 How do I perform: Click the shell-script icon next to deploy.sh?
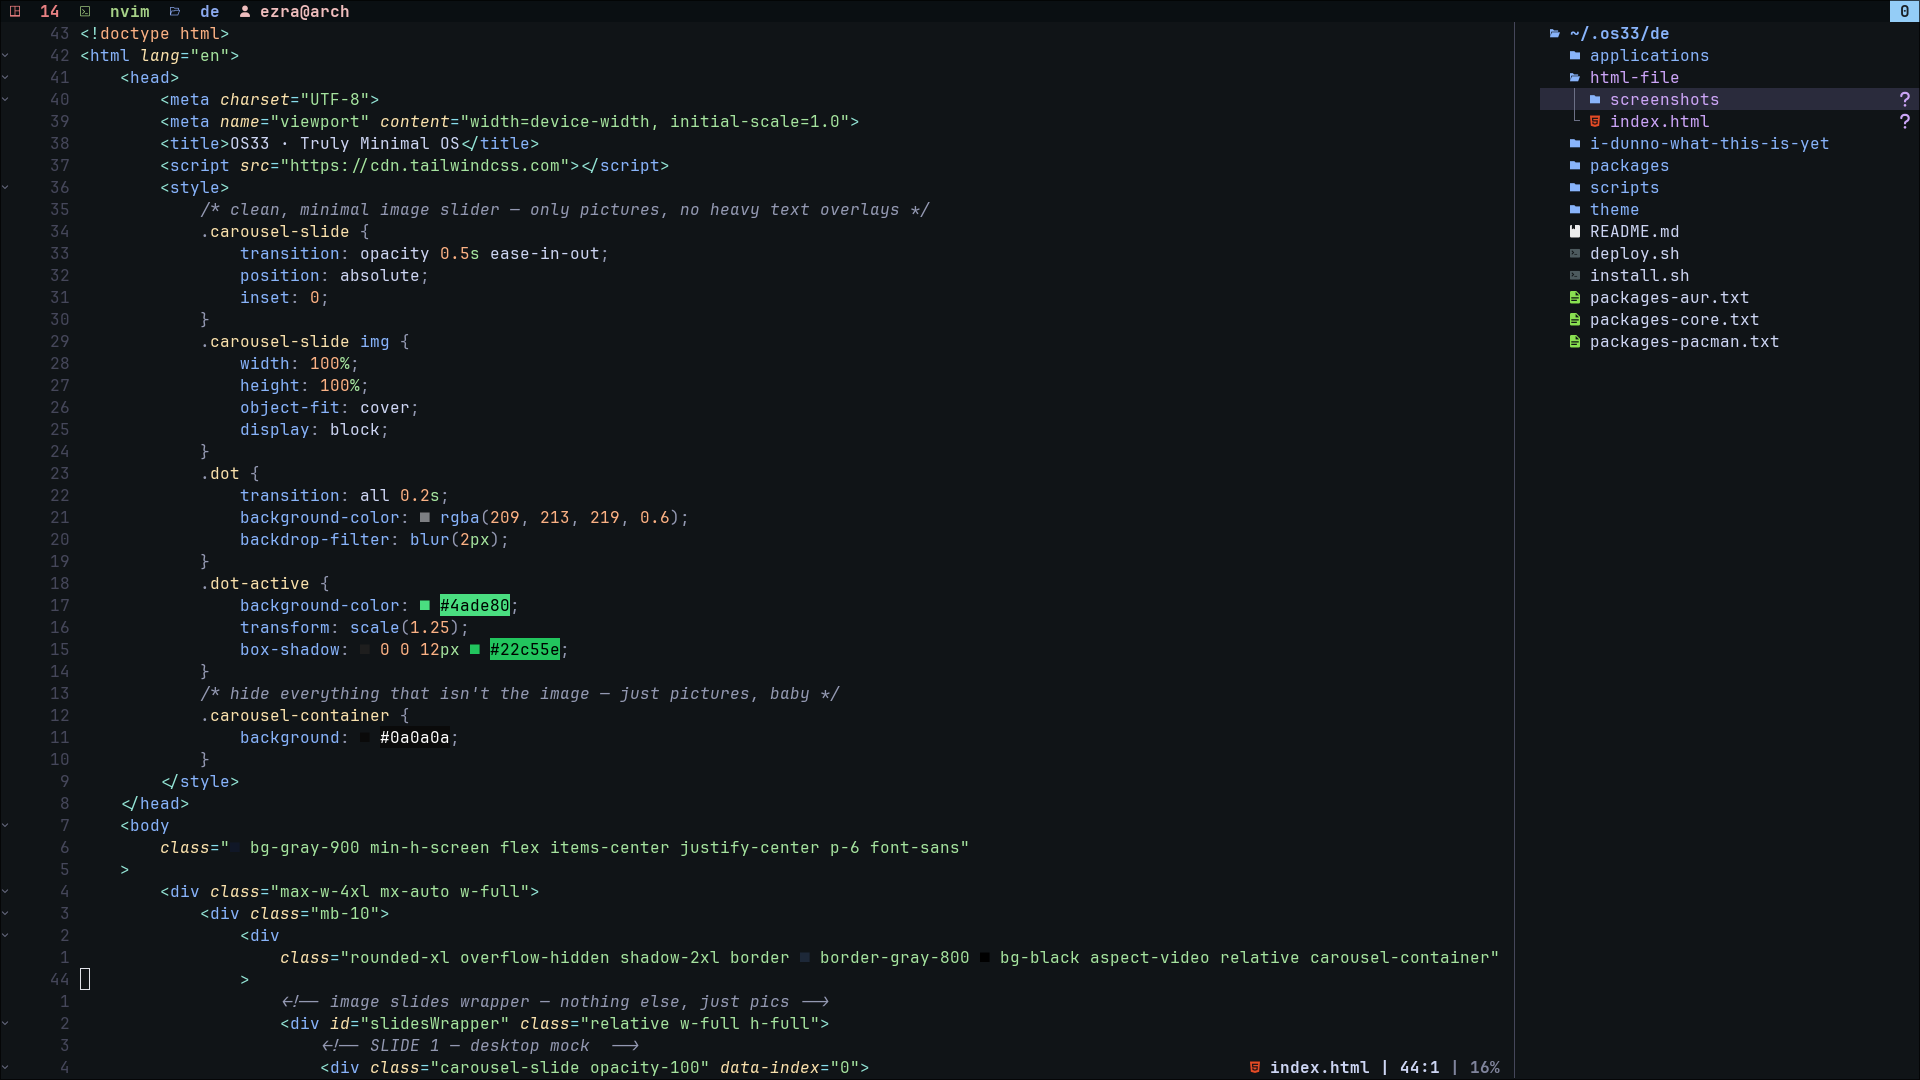(x=1576, y=254)
